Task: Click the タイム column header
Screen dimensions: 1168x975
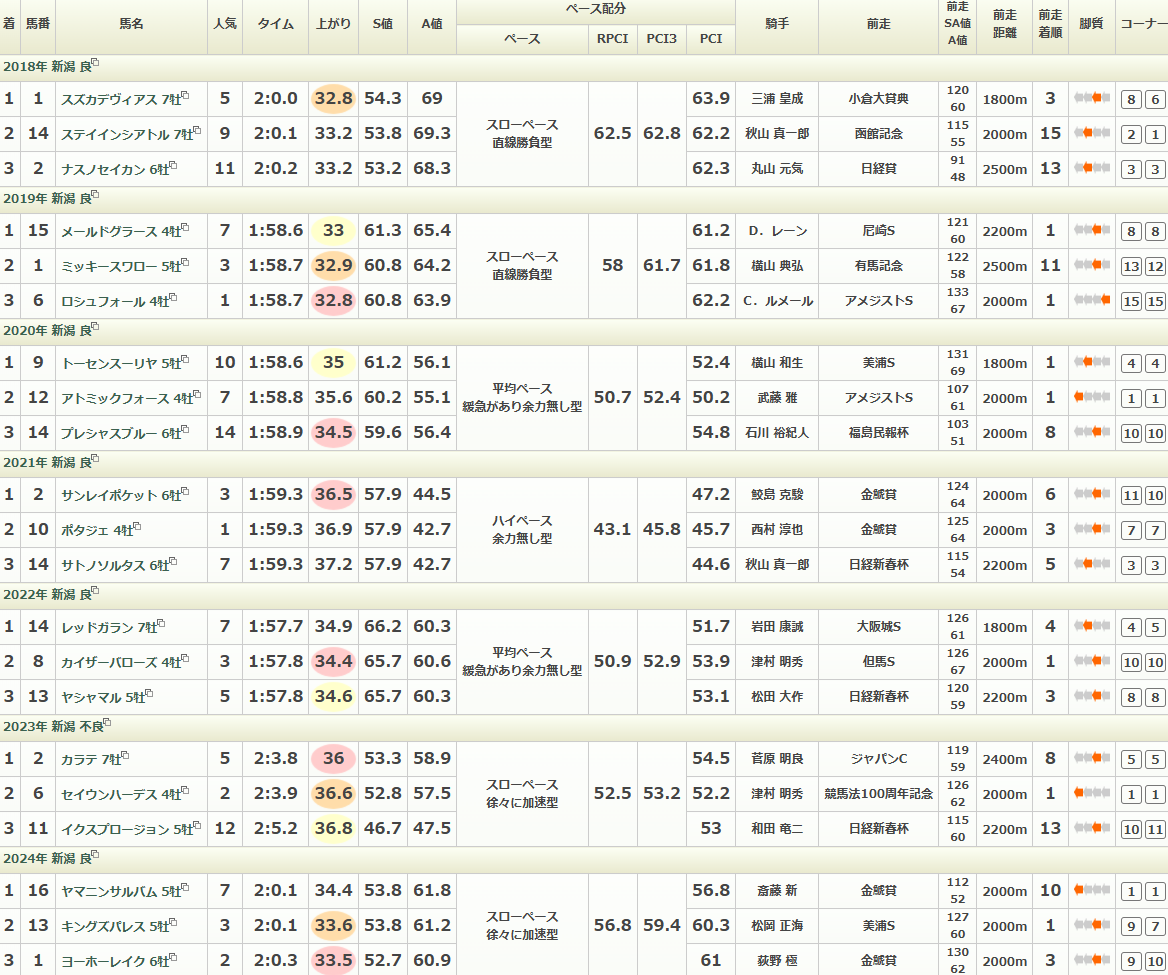Action: coord(275,23)
